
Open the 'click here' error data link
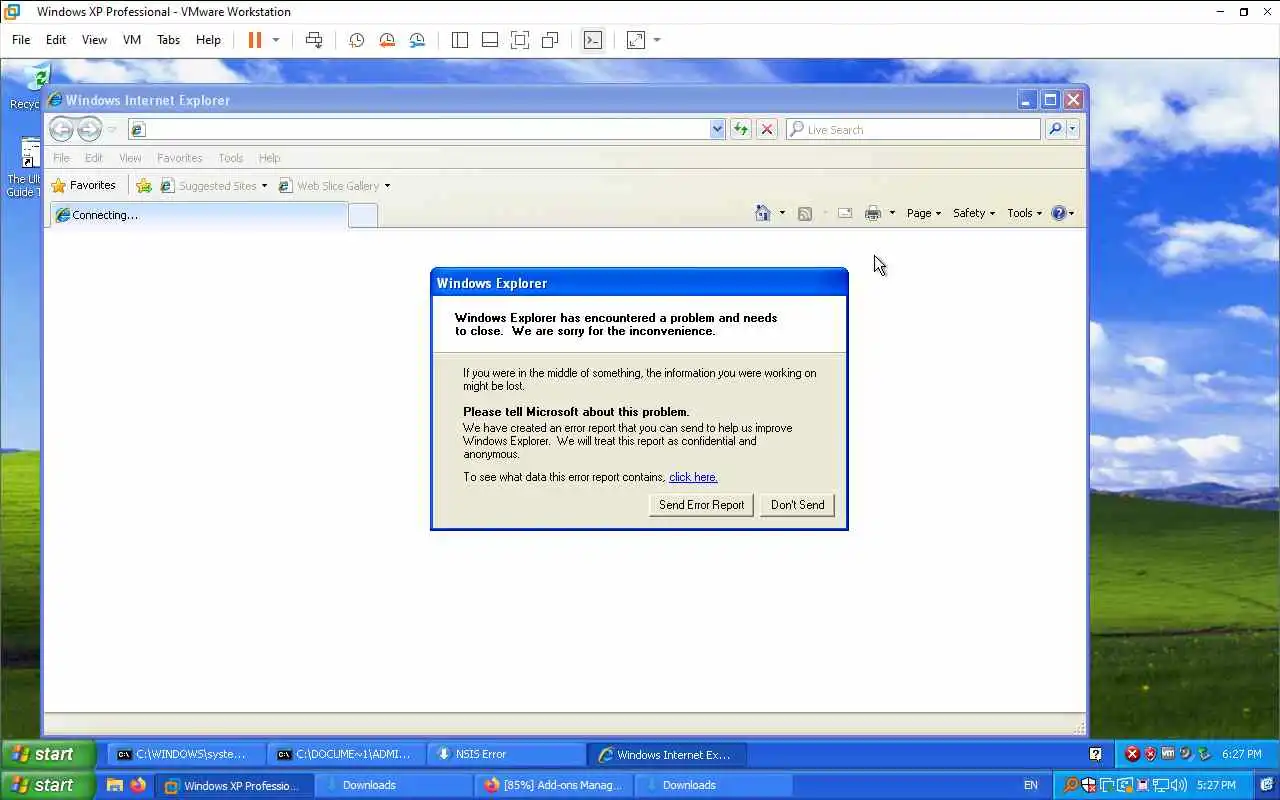point(693,477)
